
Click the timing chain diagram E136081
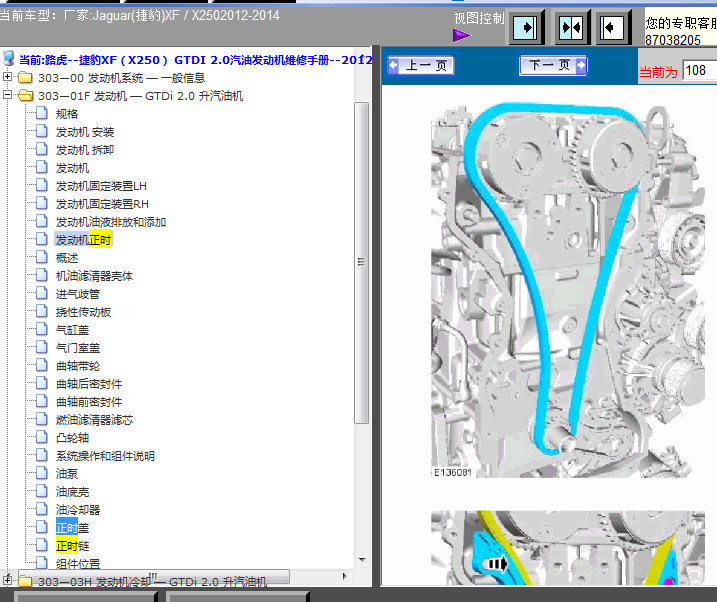567,290
